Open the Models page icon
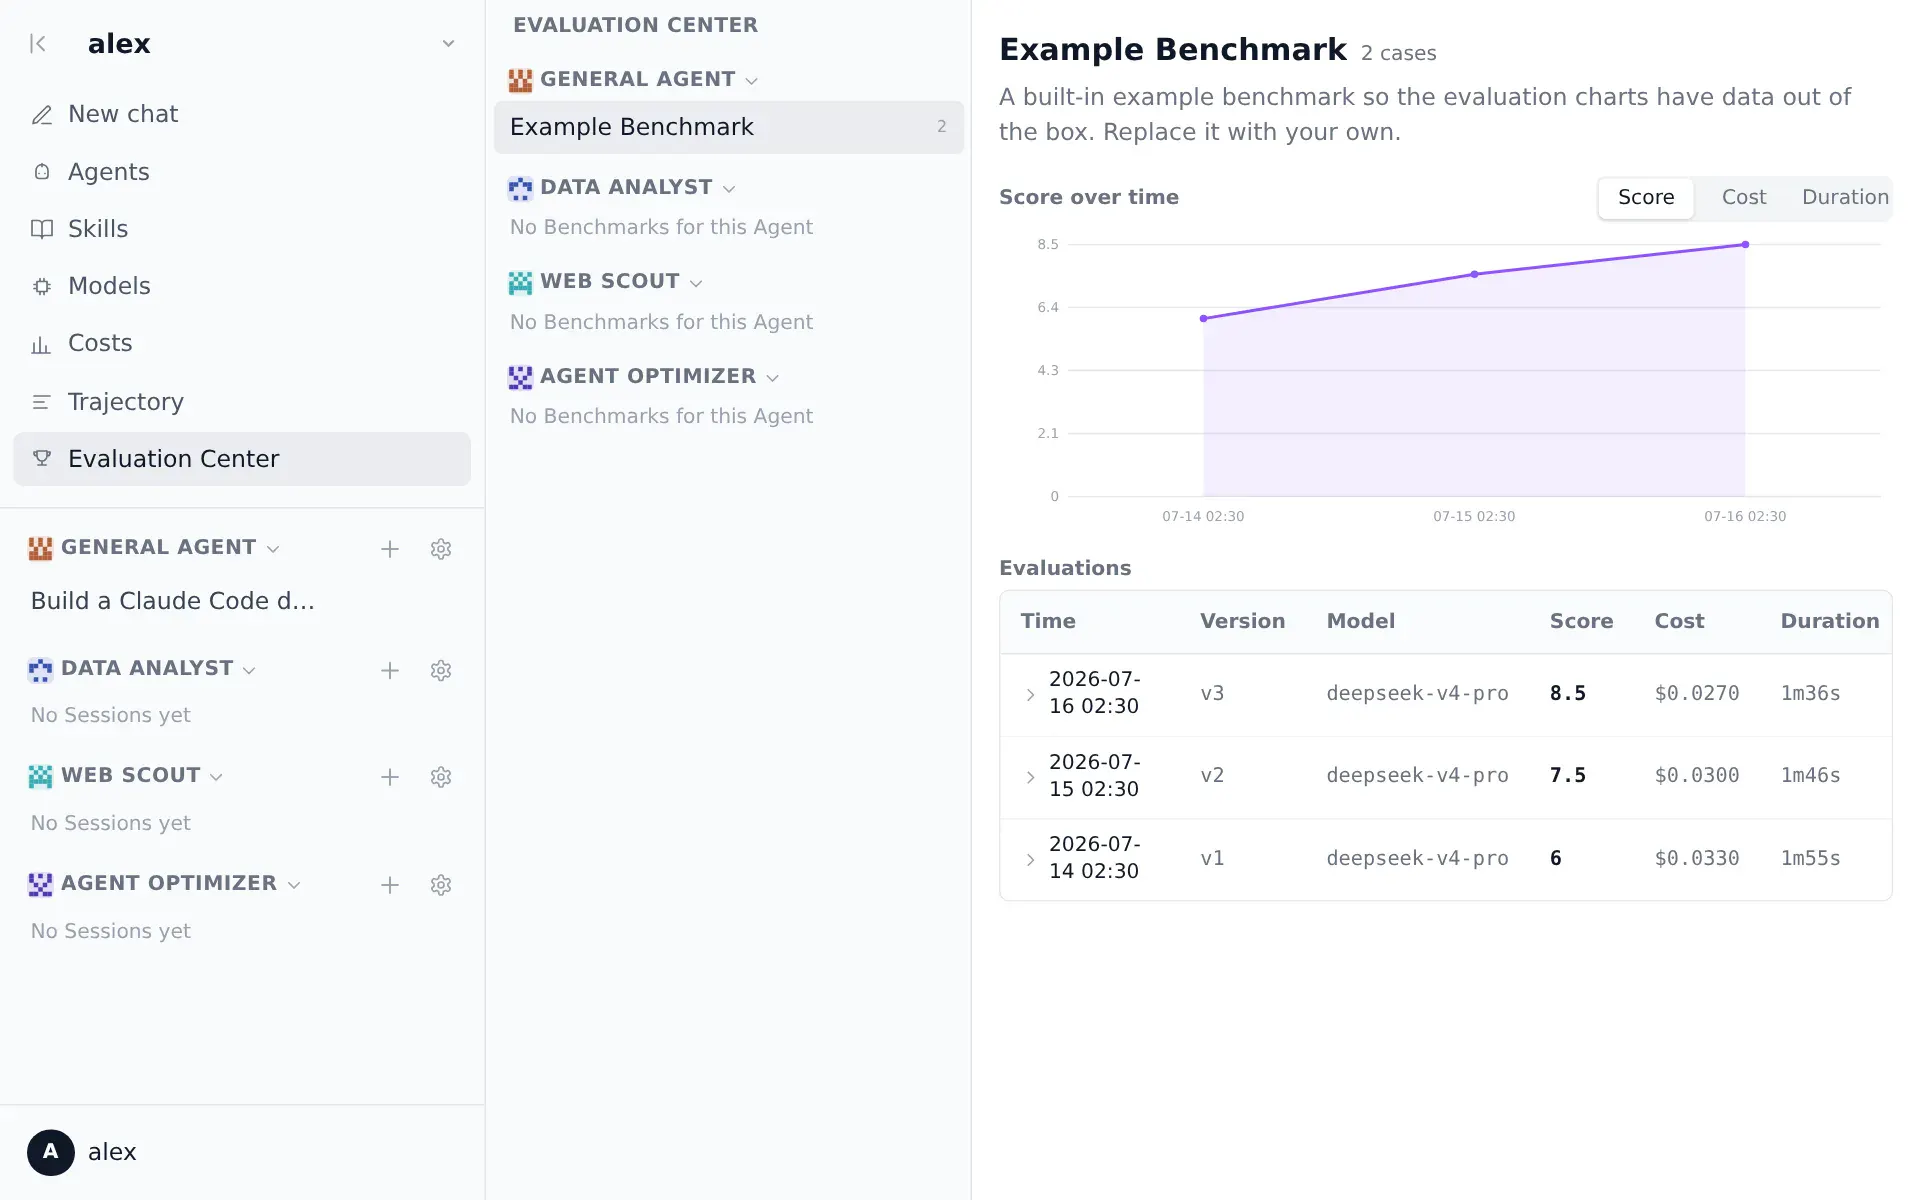1920x1200 pixels. click(42, 287)
